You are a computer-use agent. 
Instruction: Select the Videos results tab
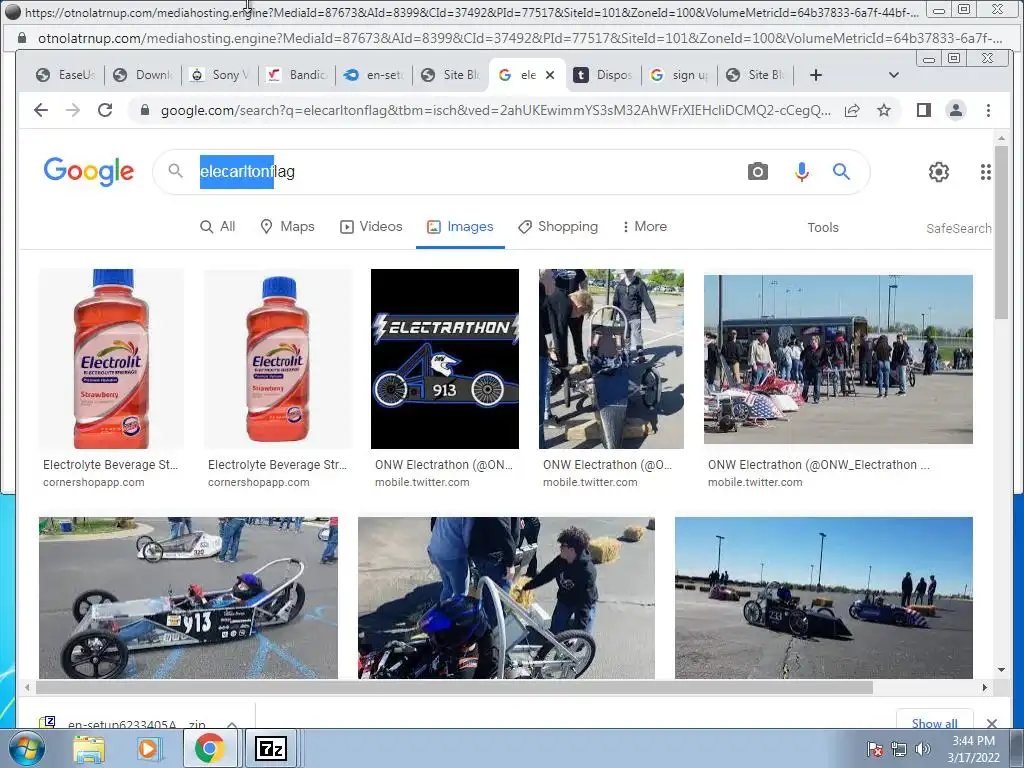tap(371, 227)
